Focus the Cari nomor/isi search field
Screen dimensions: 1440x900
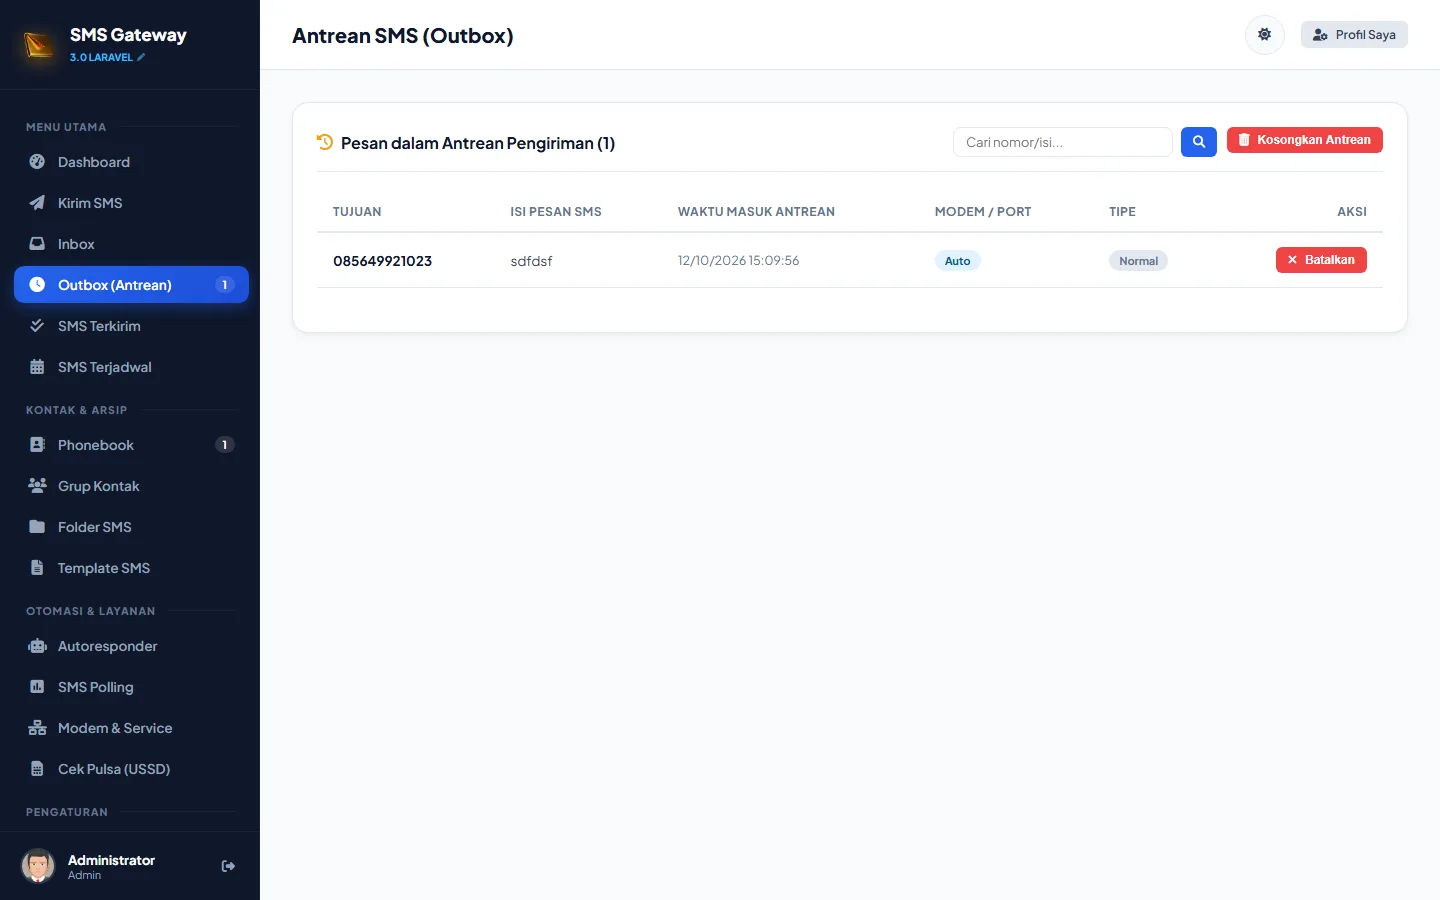1062,142
